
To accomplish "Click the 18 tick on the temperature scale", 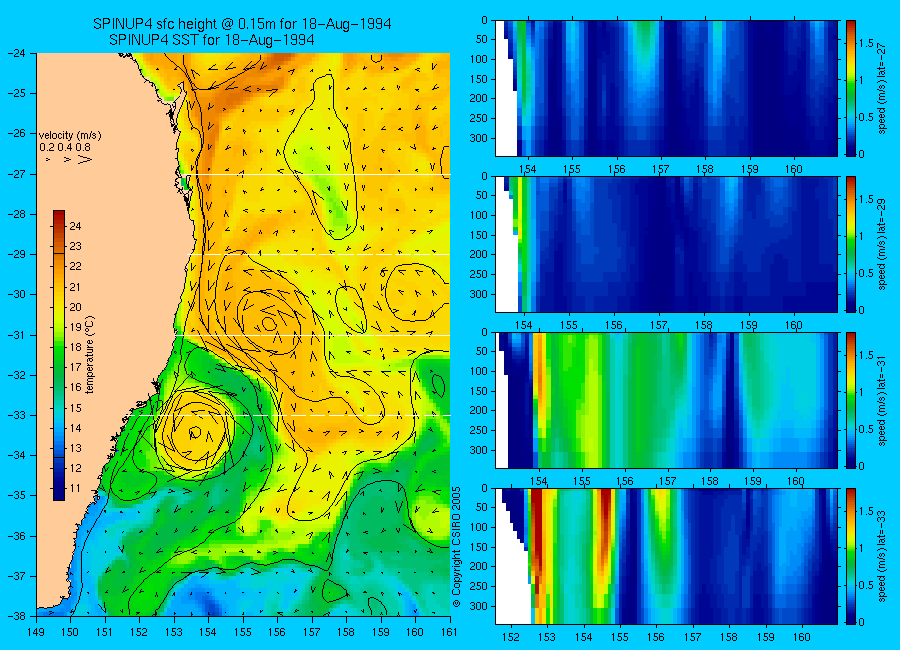I will pos(75,347).
